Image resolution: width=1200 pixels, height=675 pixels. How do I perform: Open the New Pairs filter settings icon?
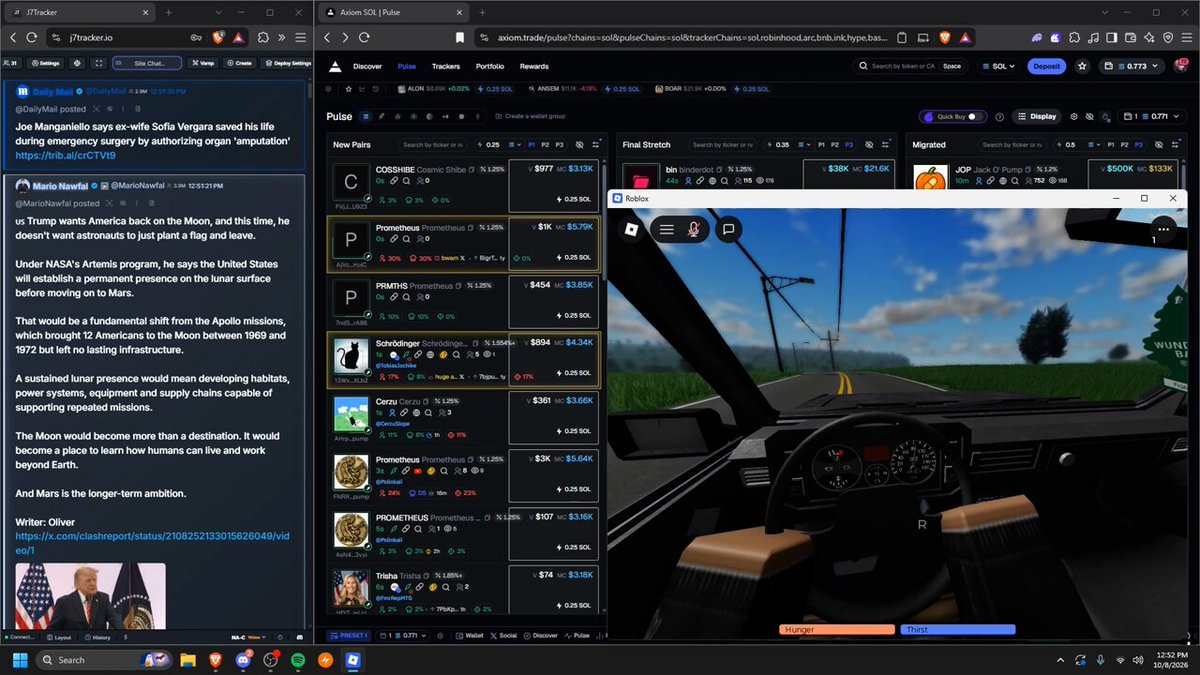pyautogui.click(x=596, y=145)
